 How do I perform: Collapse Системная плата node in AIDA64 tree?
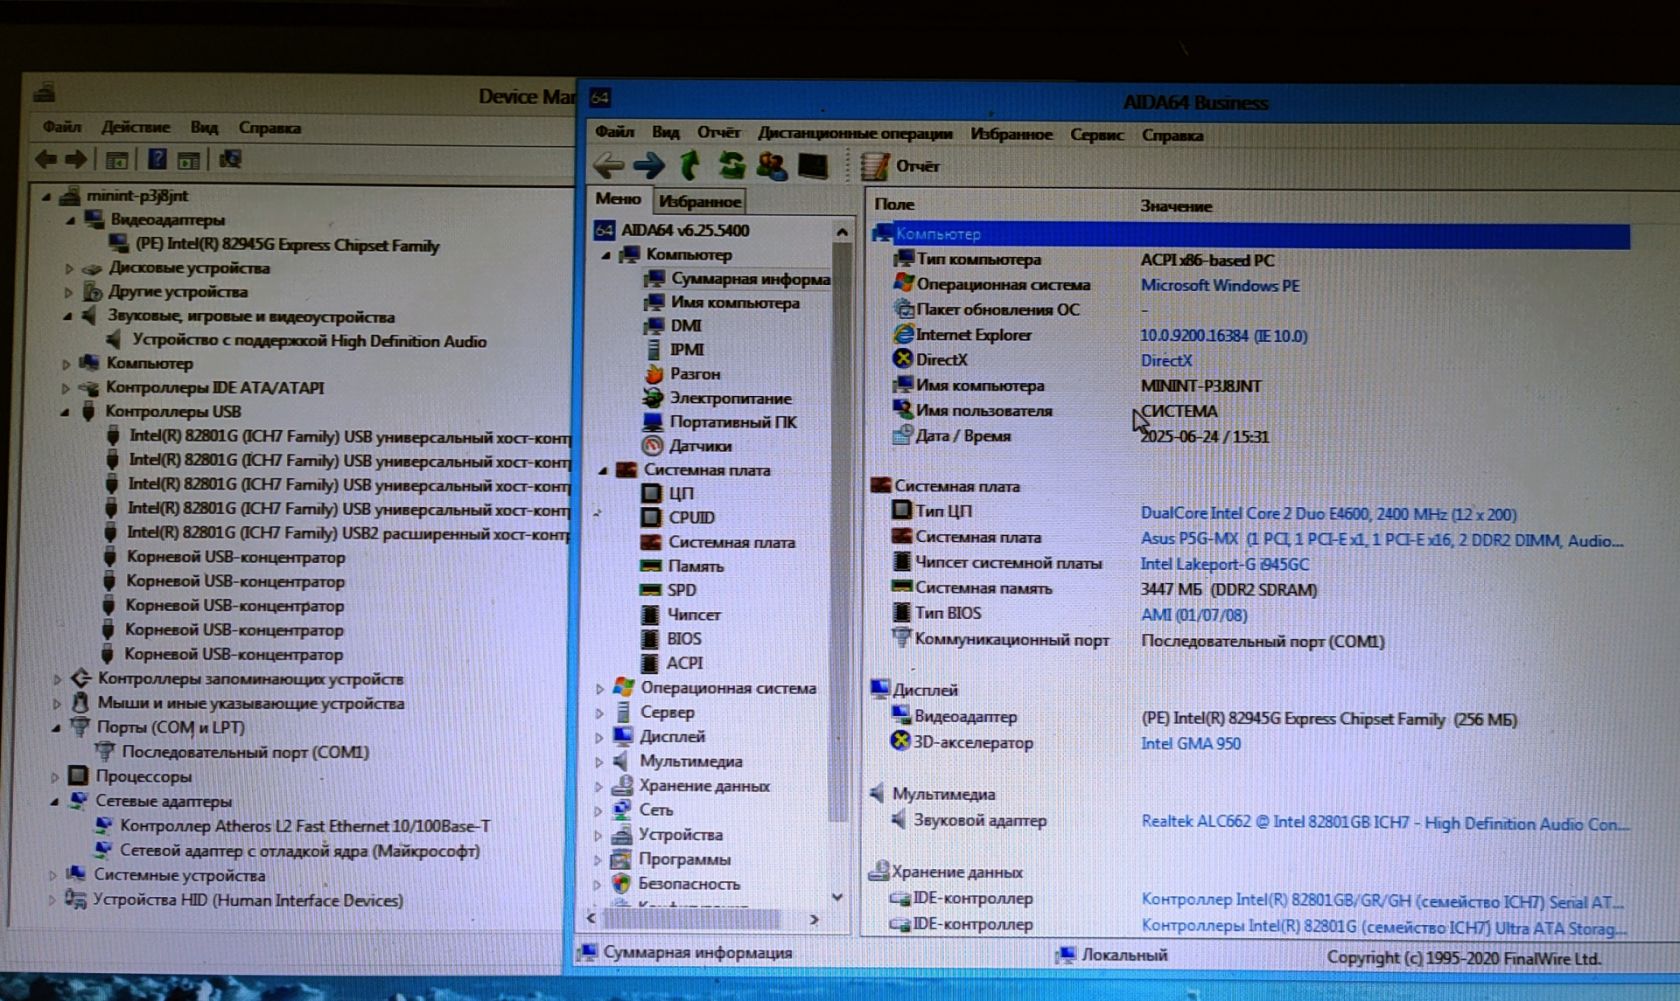(x=603, y=470)
